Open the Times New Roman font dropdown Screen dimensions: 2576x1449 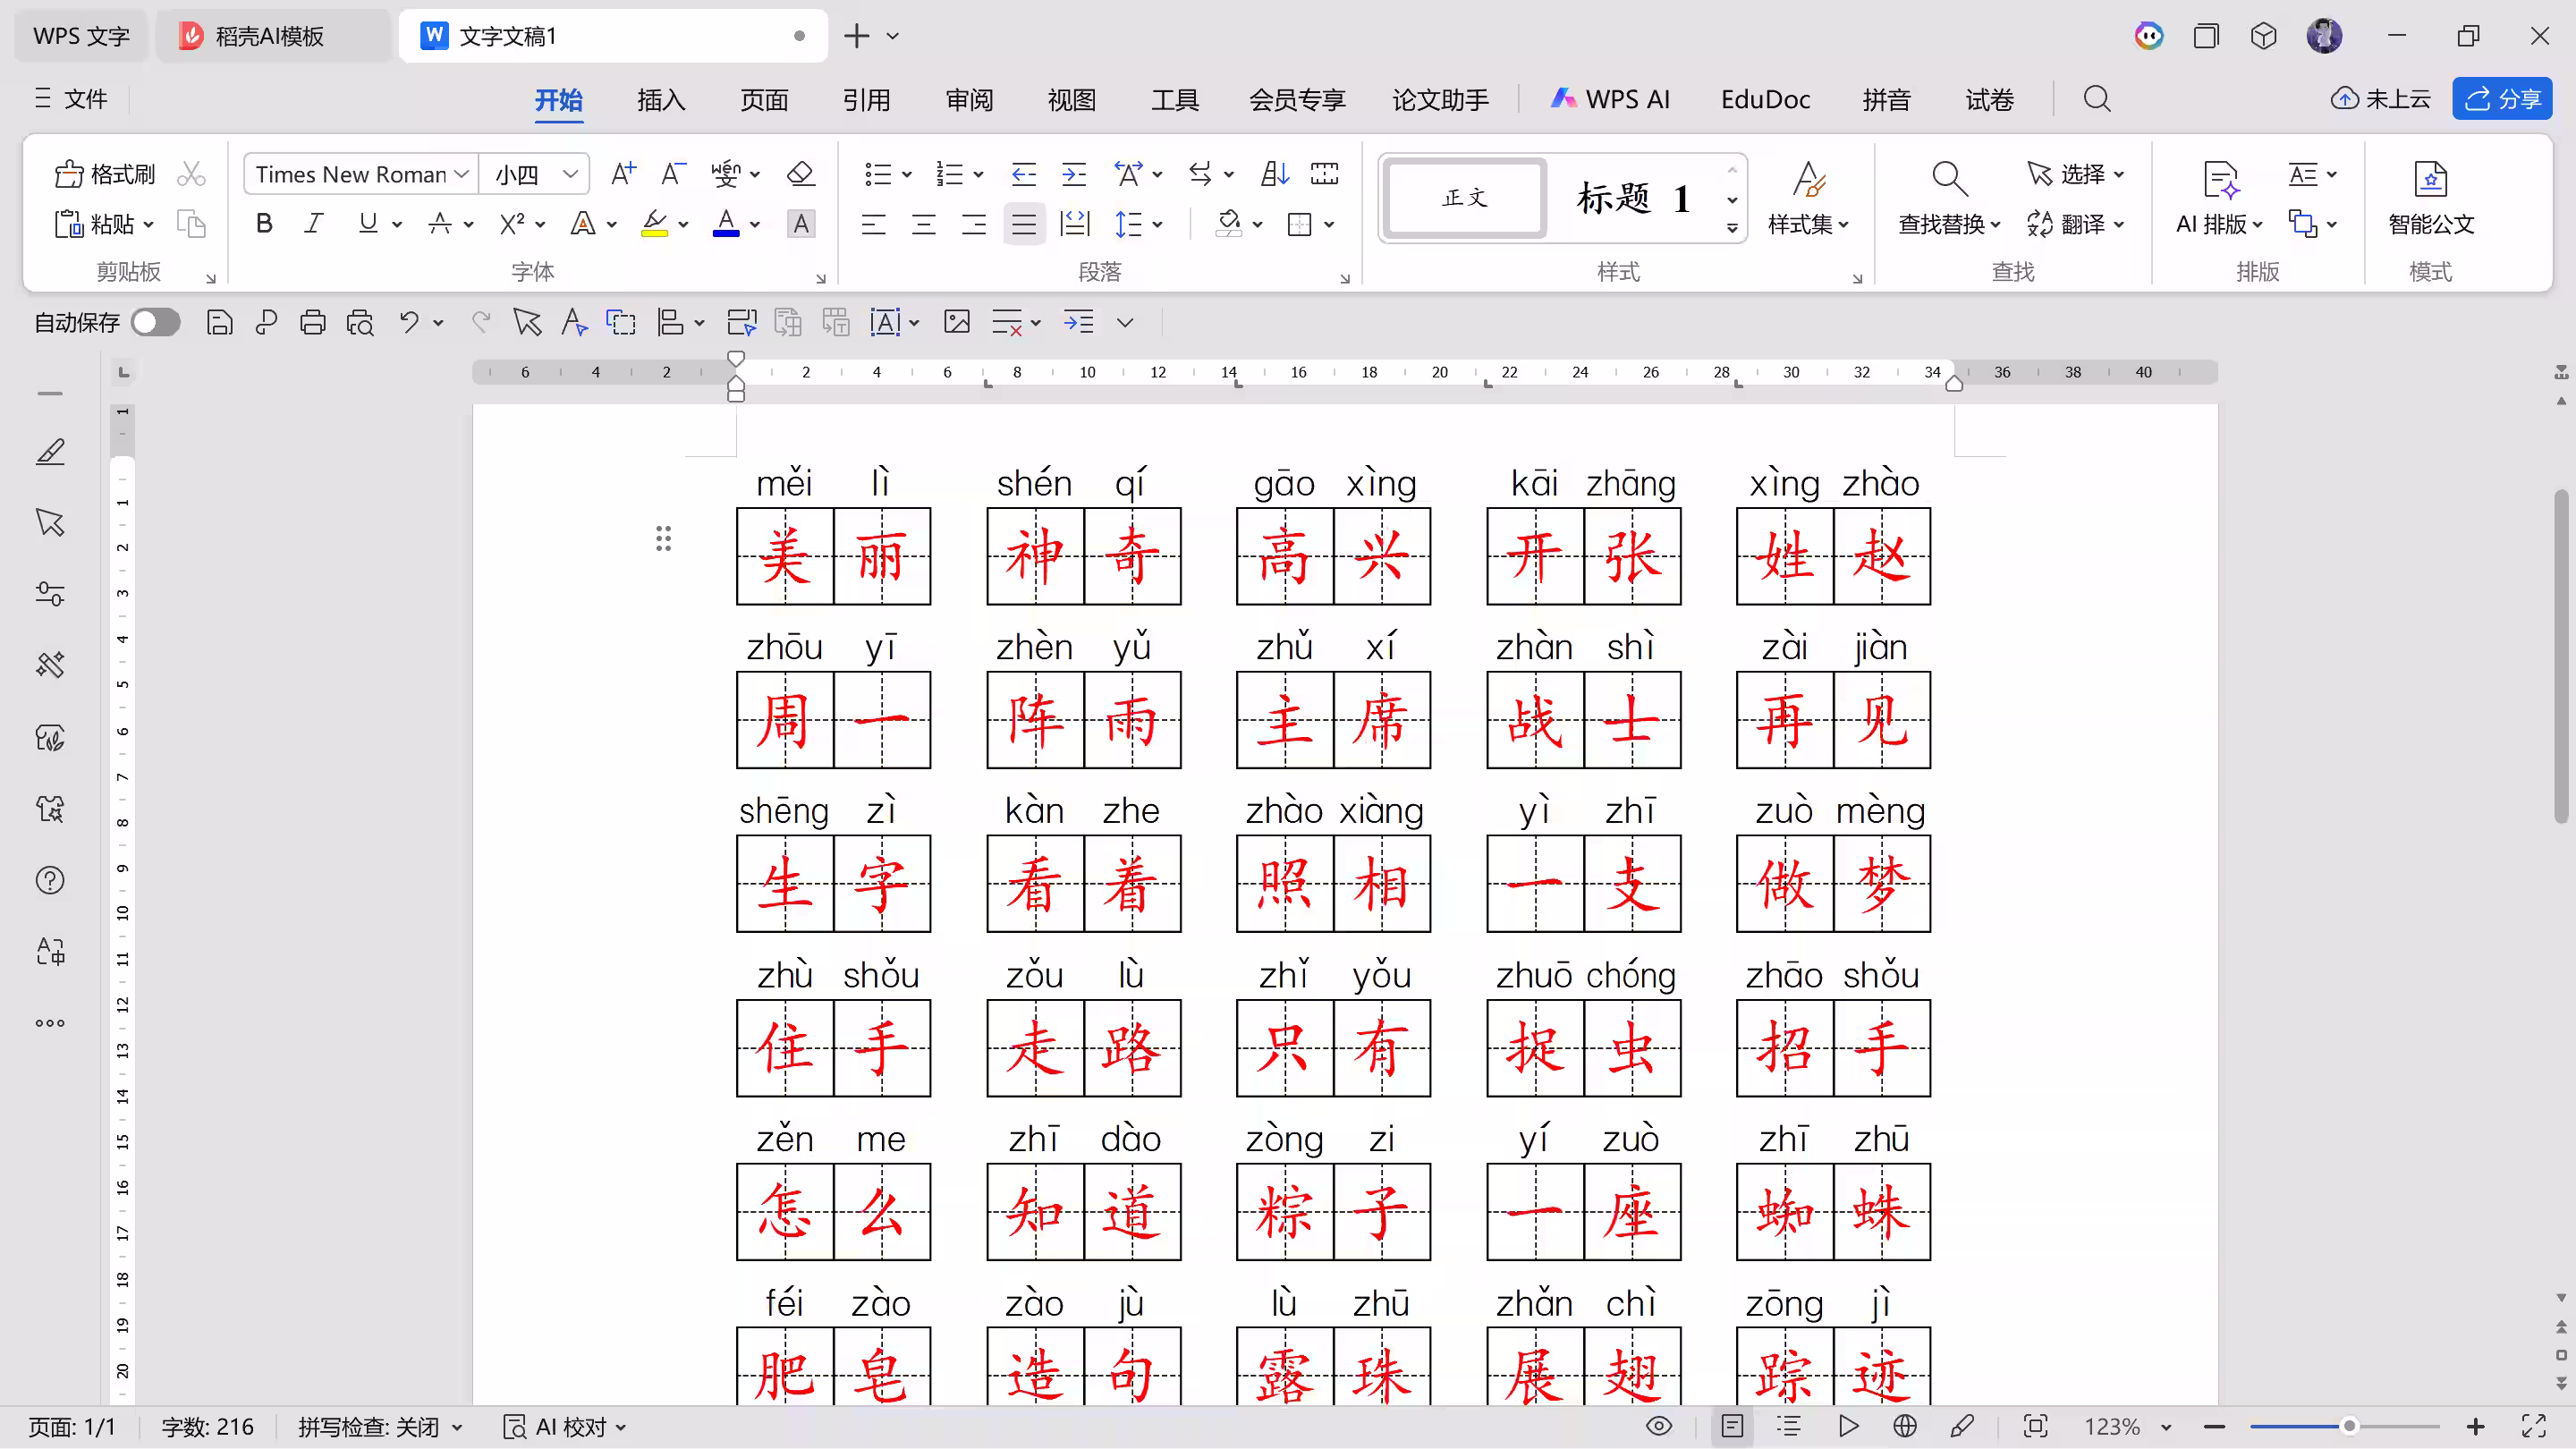462,174
